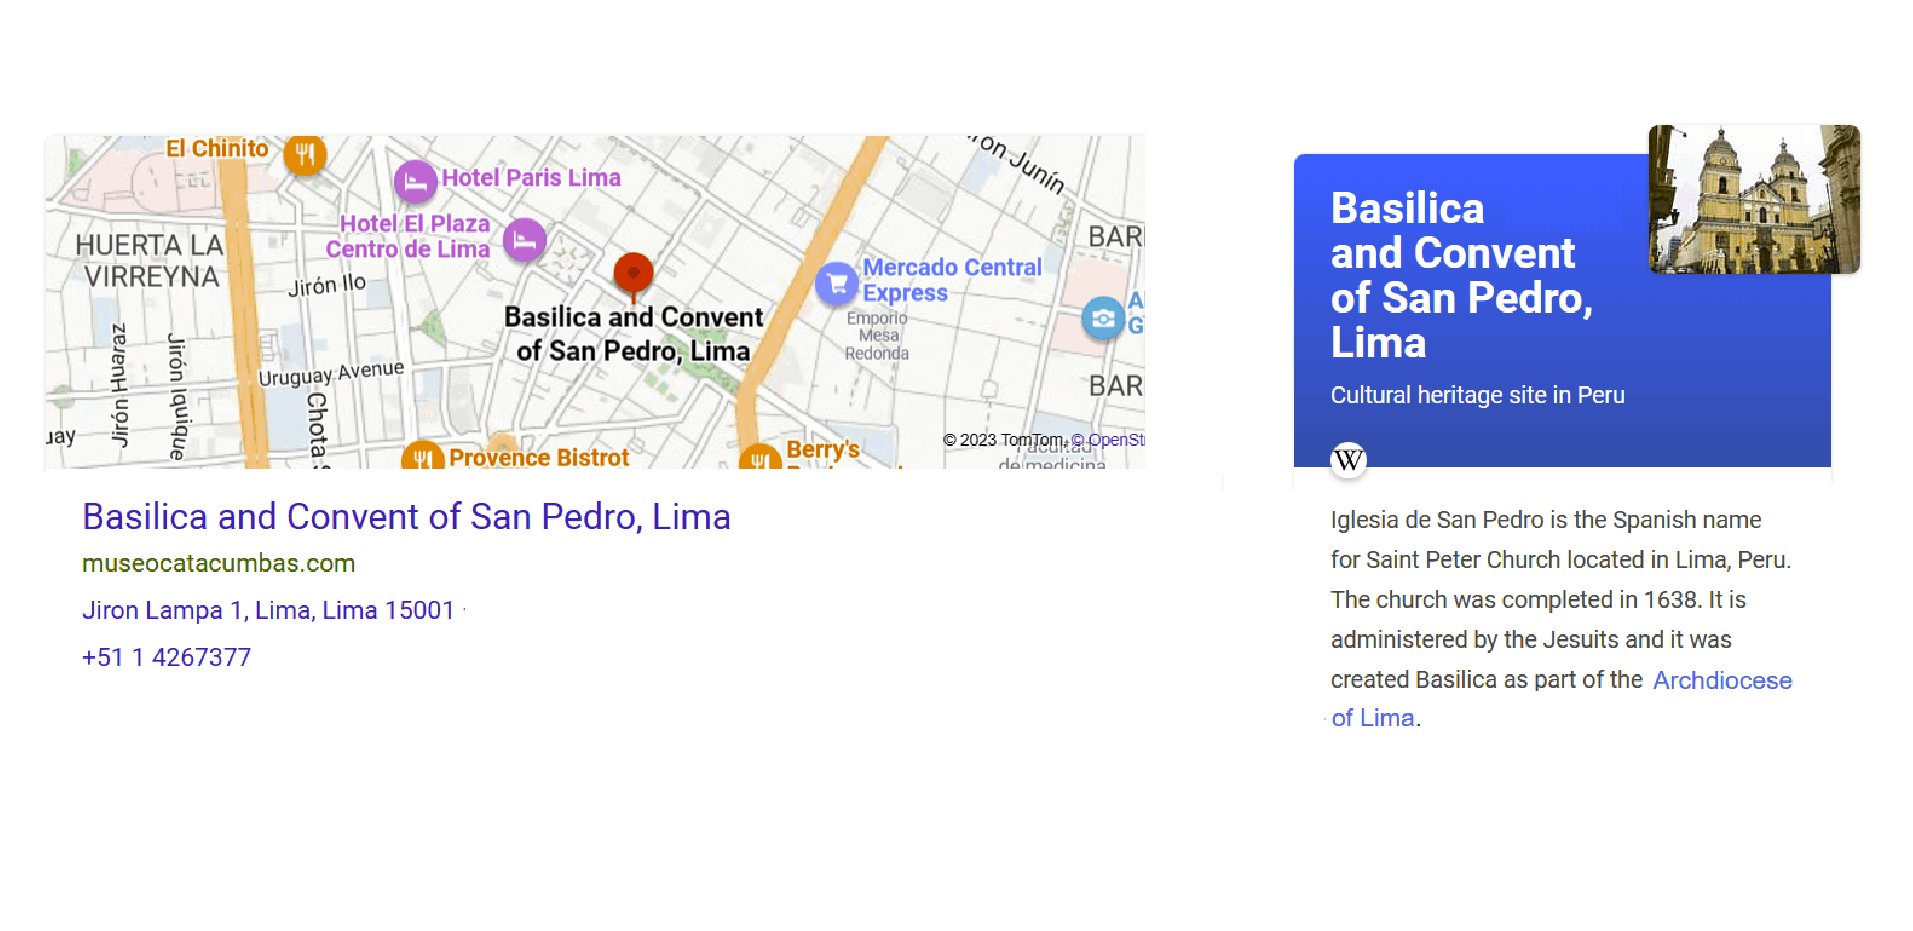Click the Wikipedia W source icon
Screen dimensions: 1913x931
pyautogui.click(x=1348, y=460)
